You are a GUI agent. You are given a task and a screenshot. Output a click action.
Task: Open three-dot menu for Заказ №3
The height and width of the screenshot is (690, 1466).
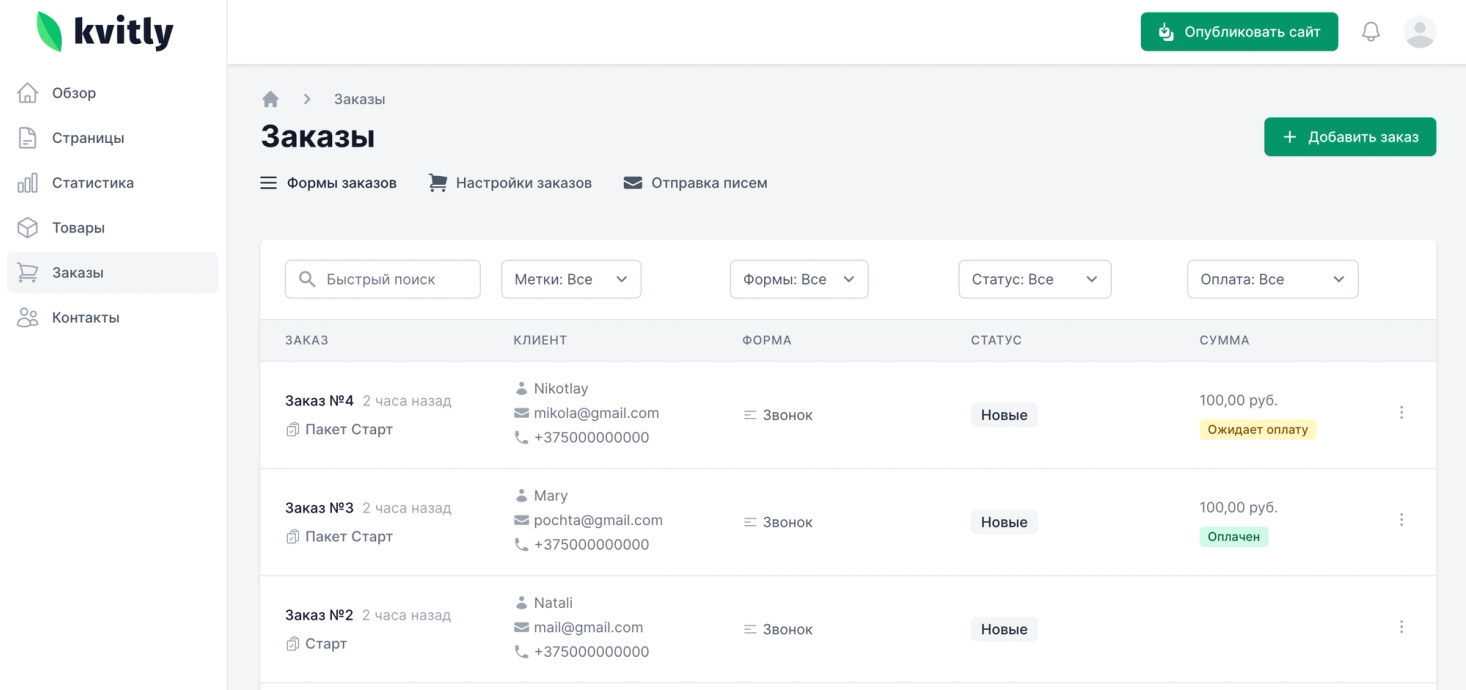tap(1401, 520)
